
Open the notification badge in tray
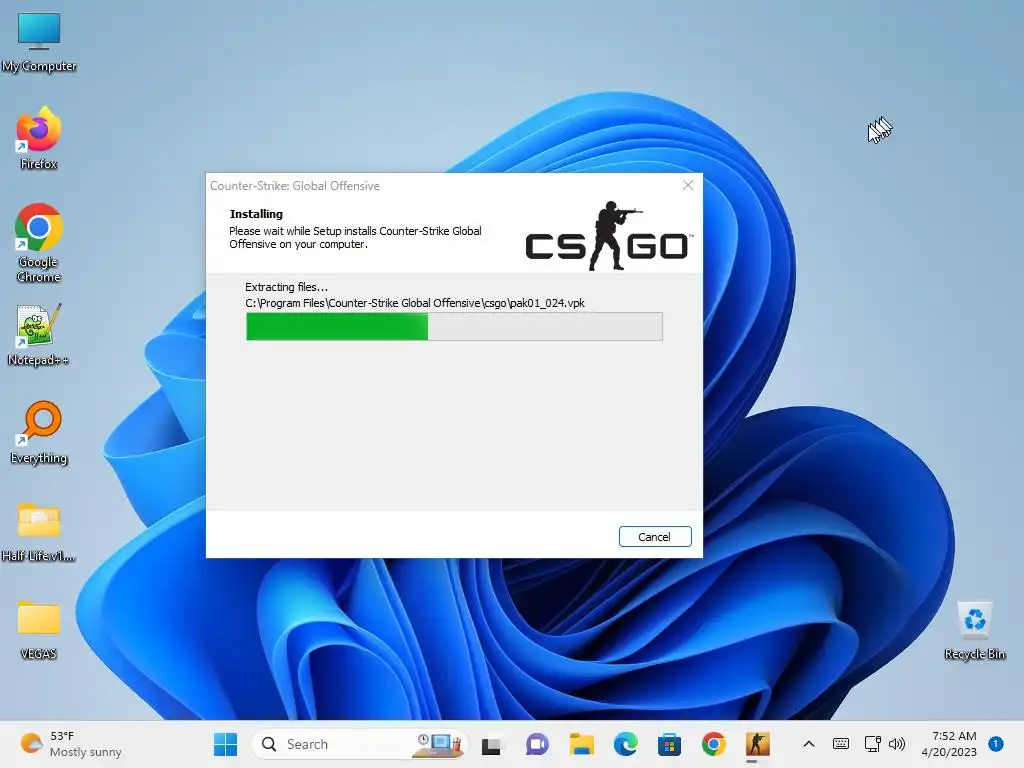point(996,744)
